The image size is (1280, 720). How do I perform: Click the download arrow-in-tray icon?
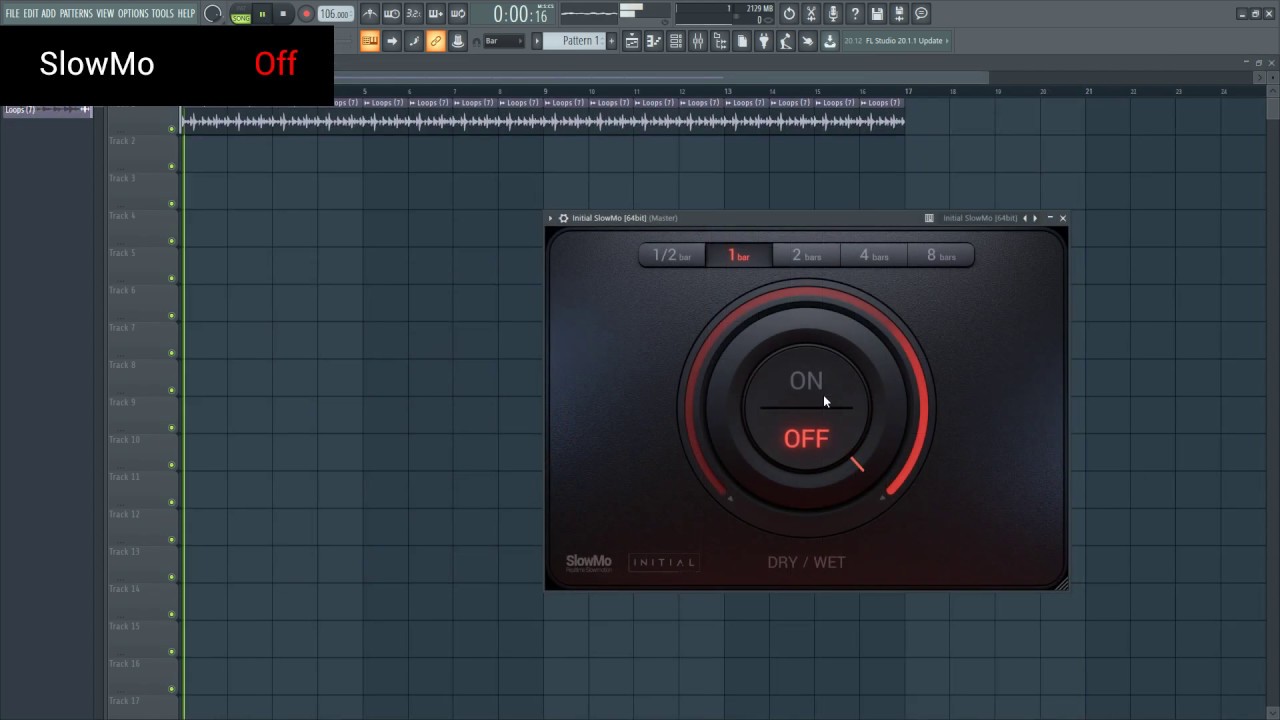(830, 41)
